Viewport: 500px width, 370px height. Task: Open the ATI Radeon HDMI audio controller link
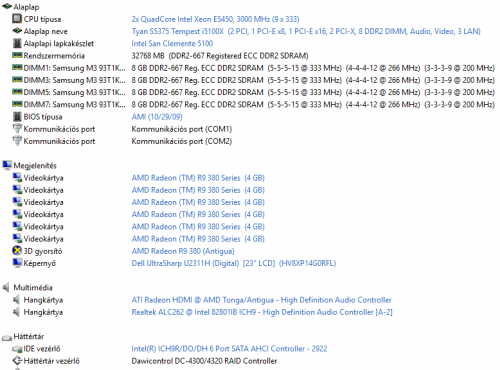[x=261, y=300]
